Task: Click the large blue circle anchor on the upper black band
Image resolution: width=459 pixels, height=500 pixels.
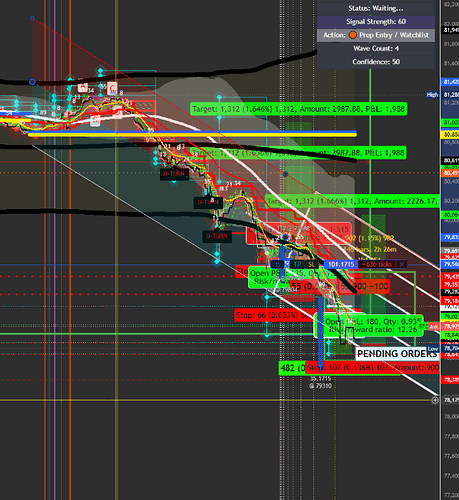Action: point(32,82)
